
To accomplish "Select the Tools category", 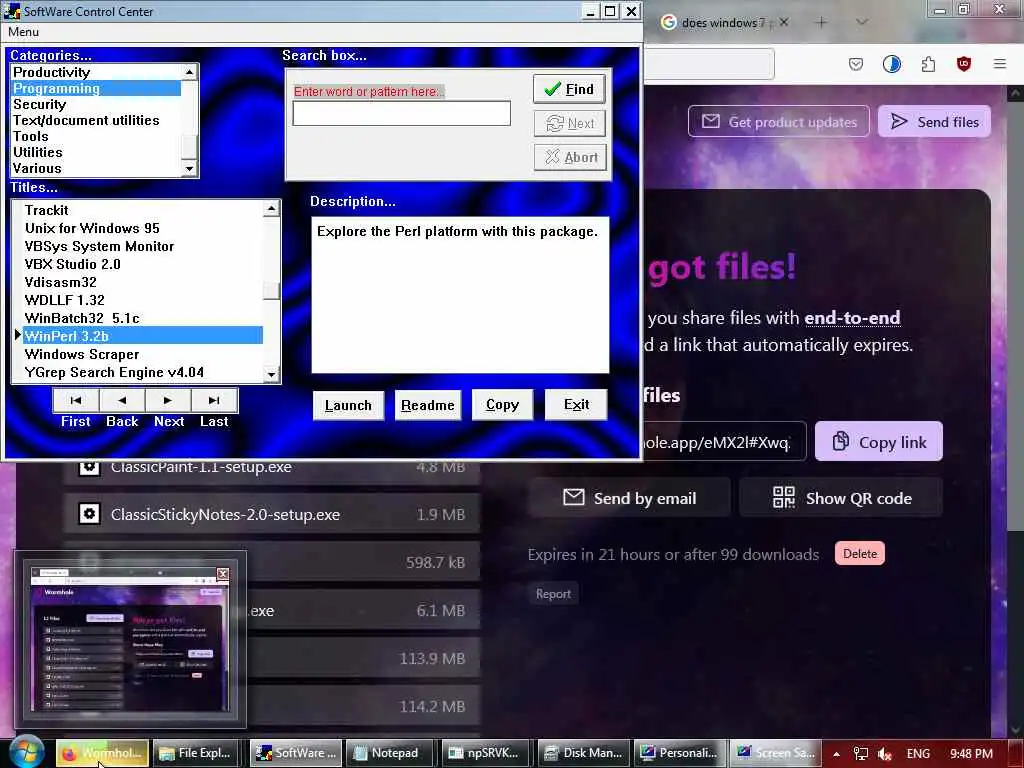I will click(x=95, y=136).
